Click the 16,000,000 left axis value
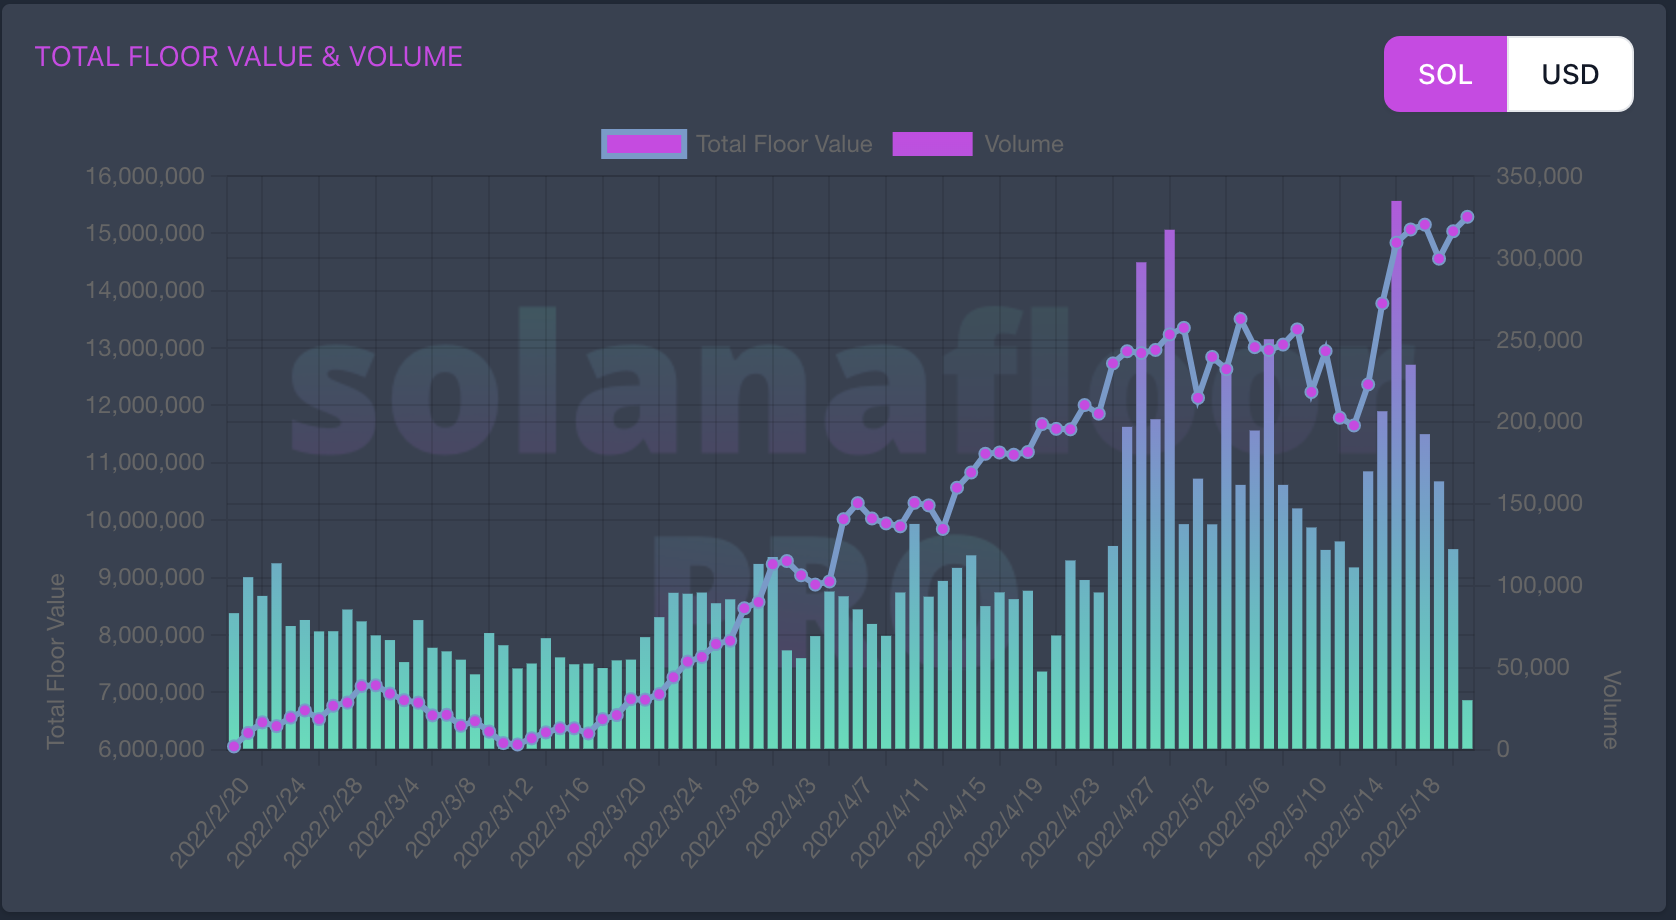This screenshot has height=920, width=1676. point(145,176)
